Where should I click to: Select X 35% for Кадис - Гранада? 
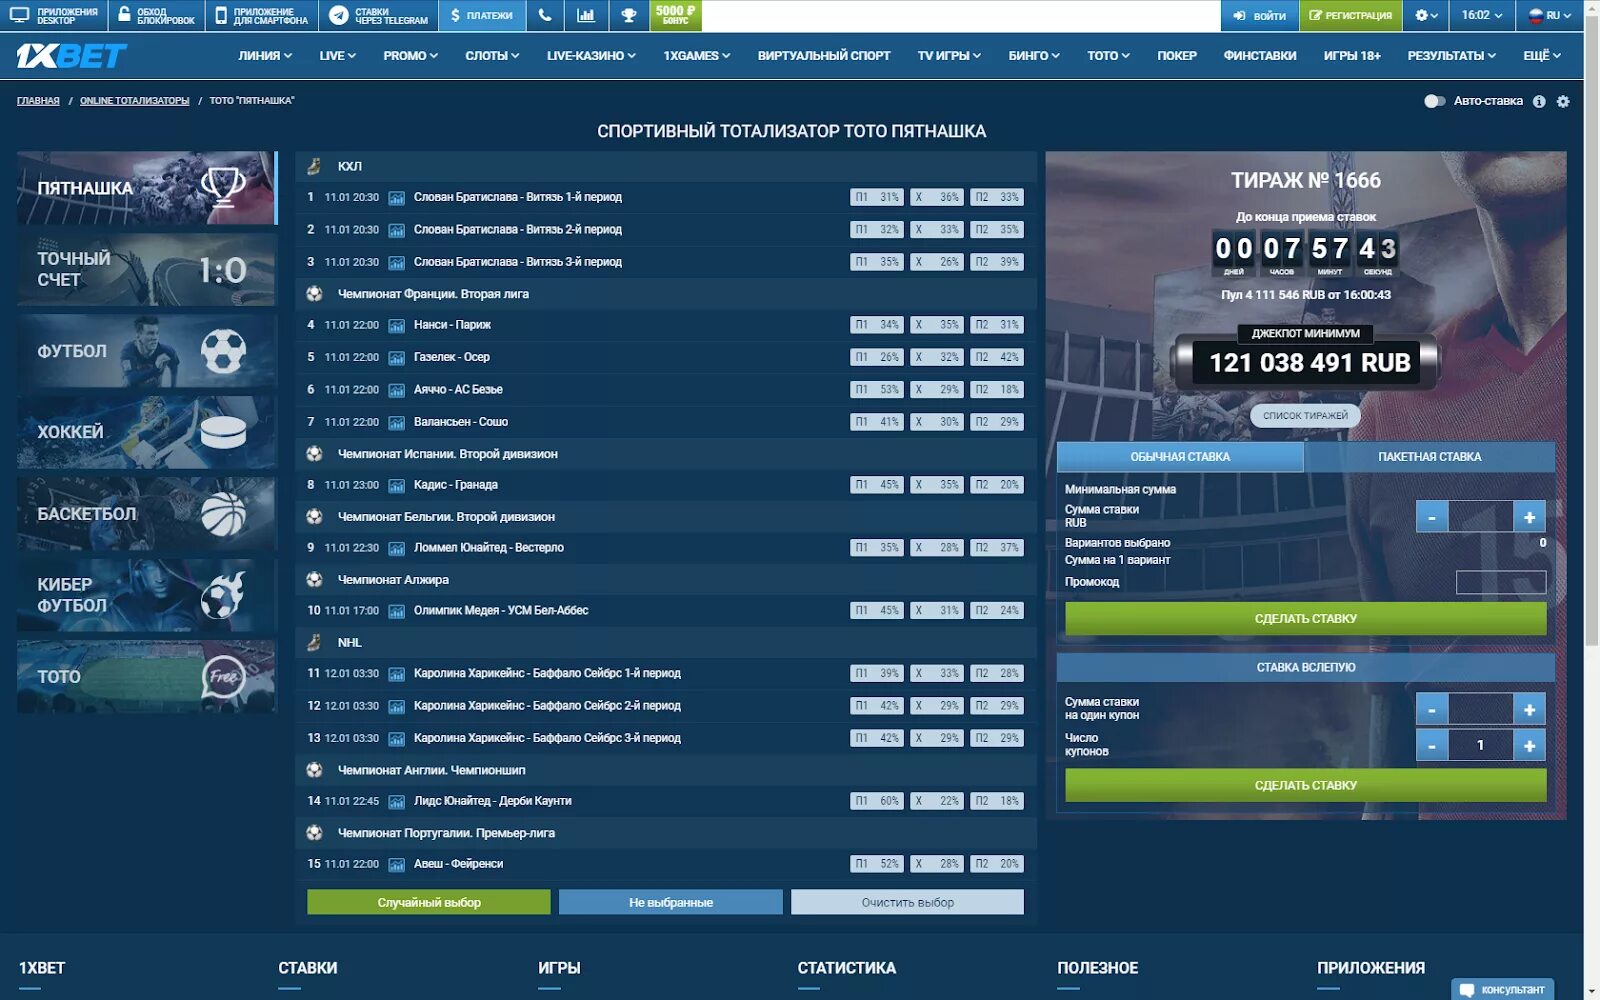(x=936, y=484)
